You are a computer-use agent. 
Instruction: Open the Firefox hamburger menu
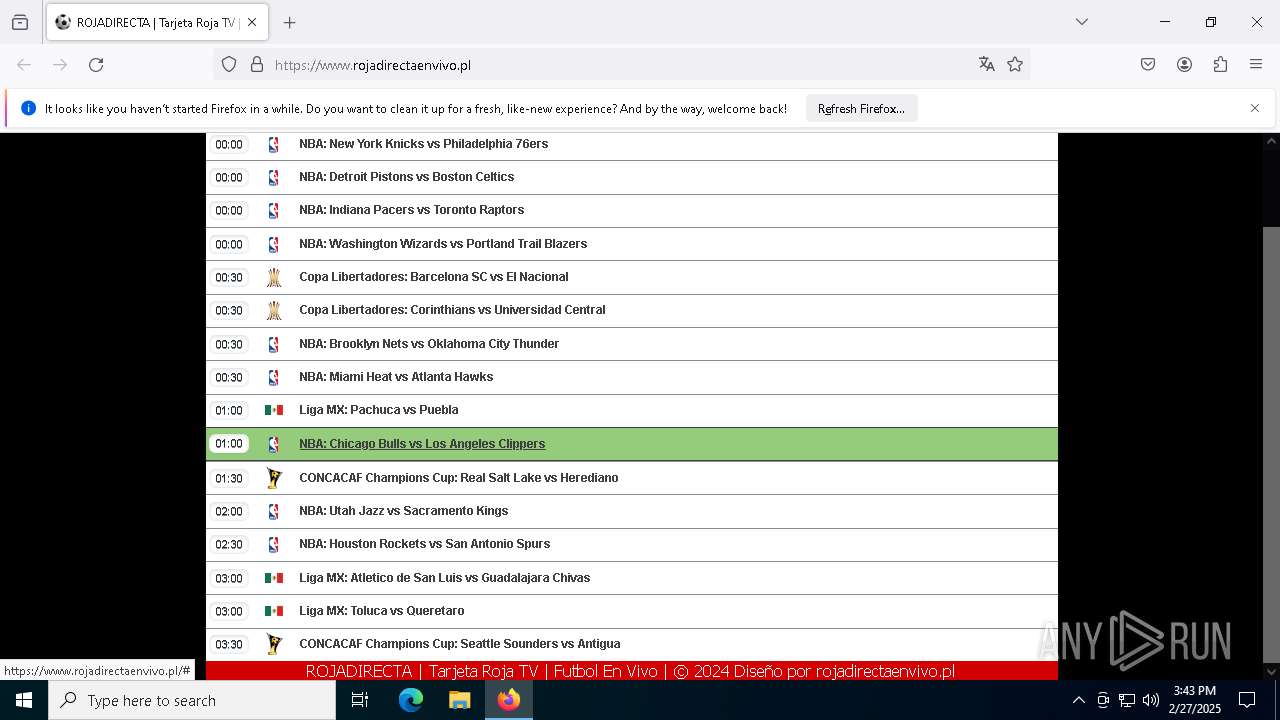1256,65
